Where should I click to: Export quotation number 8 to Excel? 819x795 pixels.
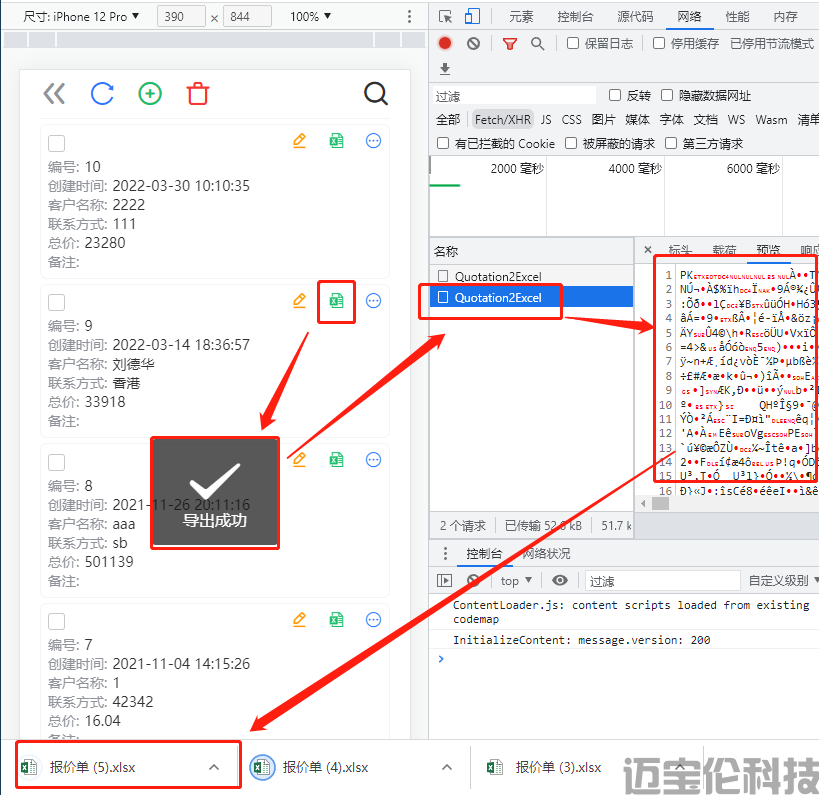336,460
